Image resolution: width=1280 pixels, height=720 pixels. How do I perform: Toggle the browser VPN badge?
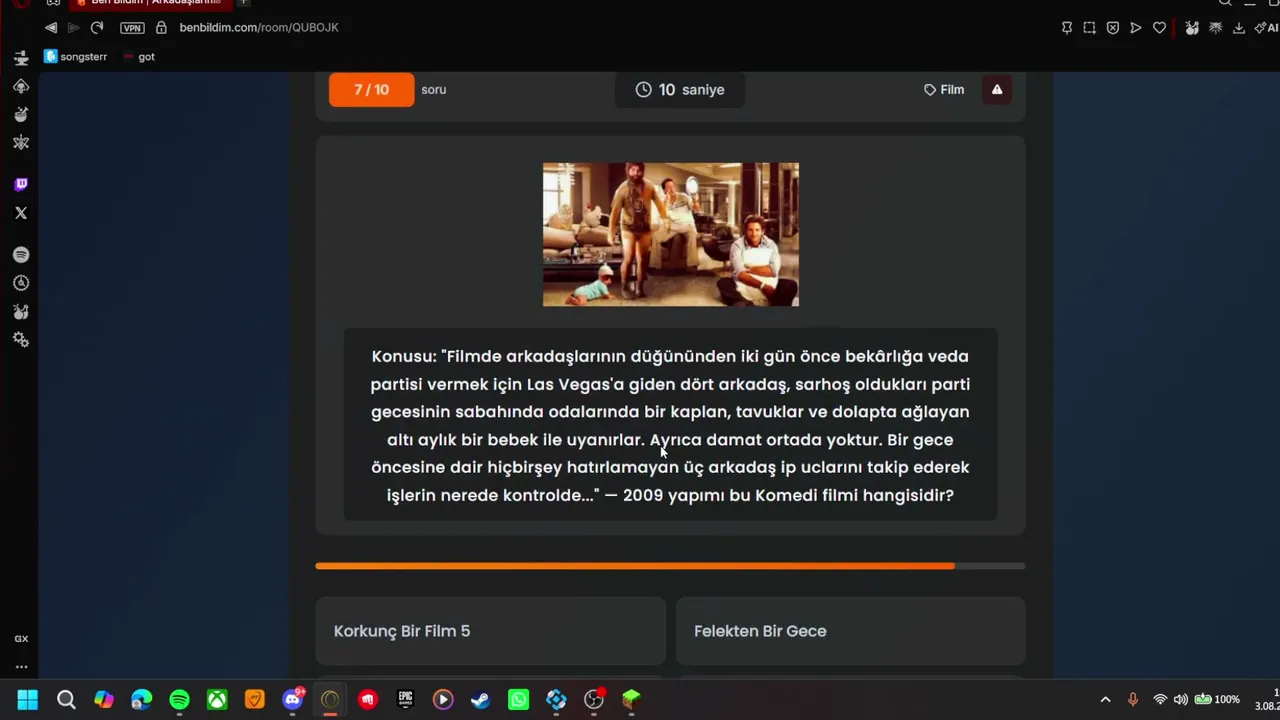pyautogui.click(x=132, y=28)
